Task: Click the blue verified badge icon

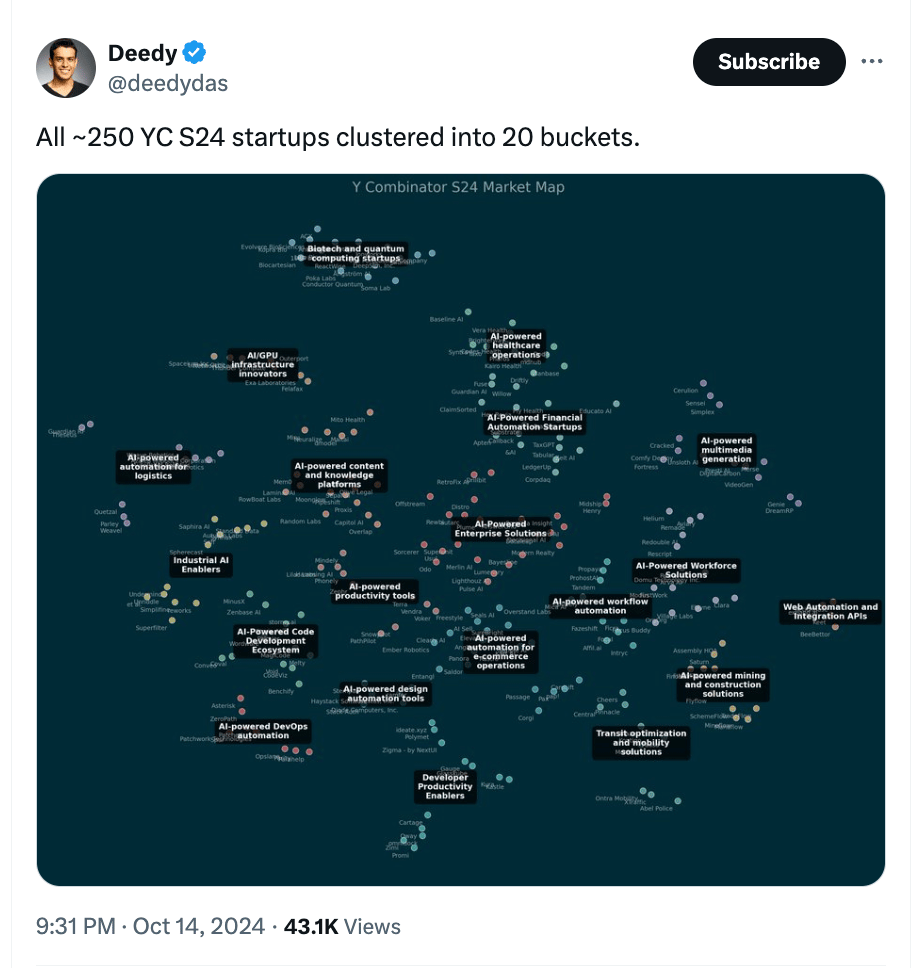Action: point(194,52)
